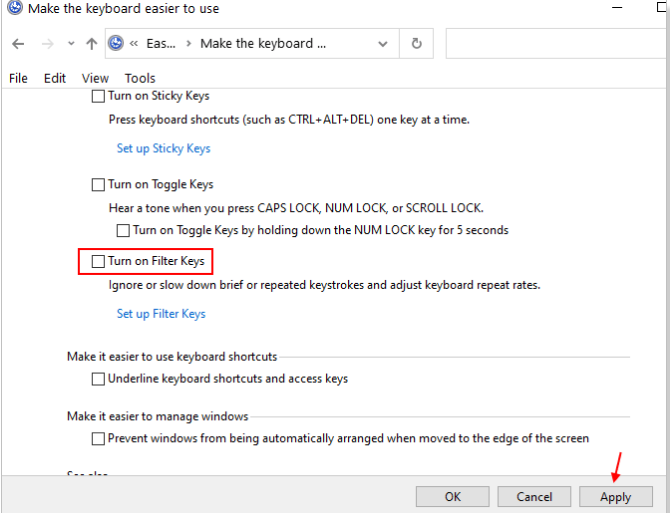670x513 pixels.
Task: Click the forward navigation arrow
Action: (x=47, y=44)
